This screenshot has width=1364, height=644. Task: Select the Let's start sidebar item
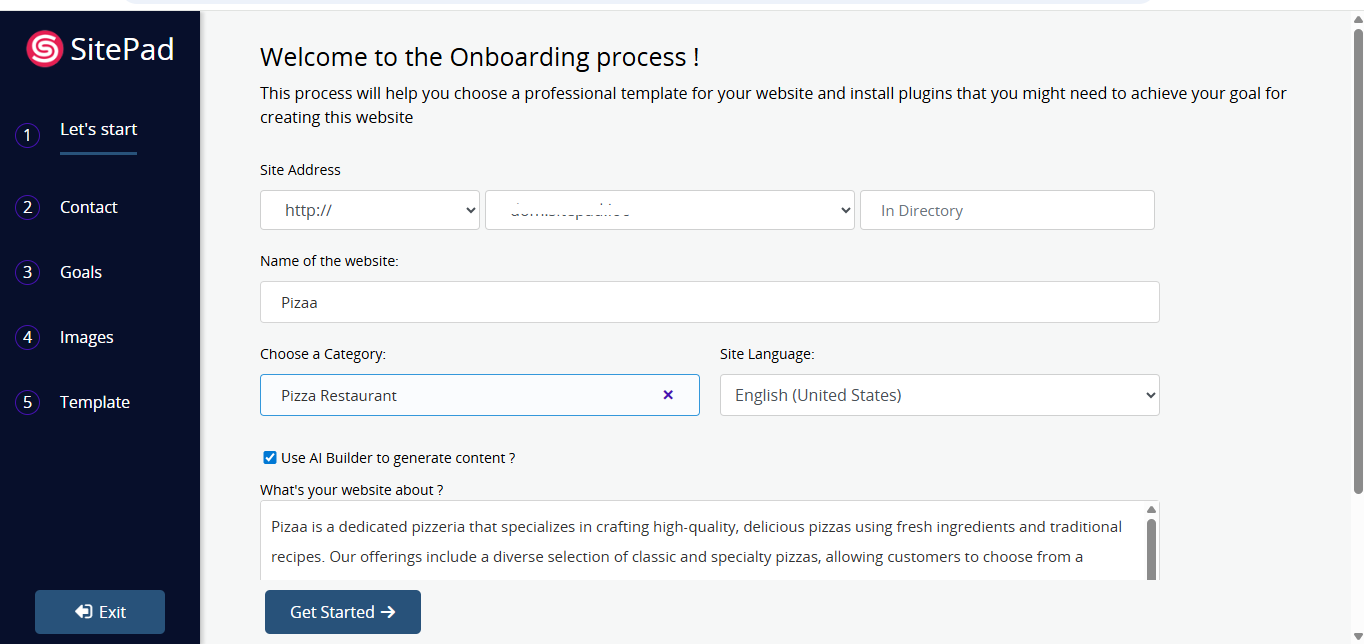click(97, 129)
